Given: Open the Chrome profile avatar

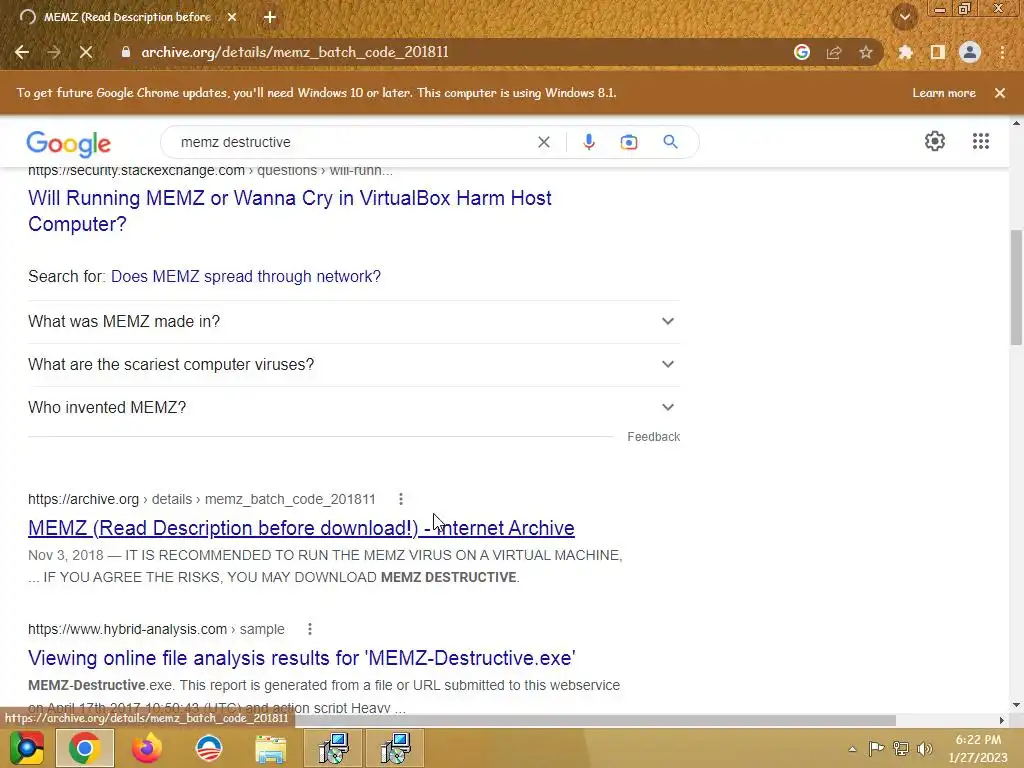Looking at the screenshot, I should click(970, 52).
